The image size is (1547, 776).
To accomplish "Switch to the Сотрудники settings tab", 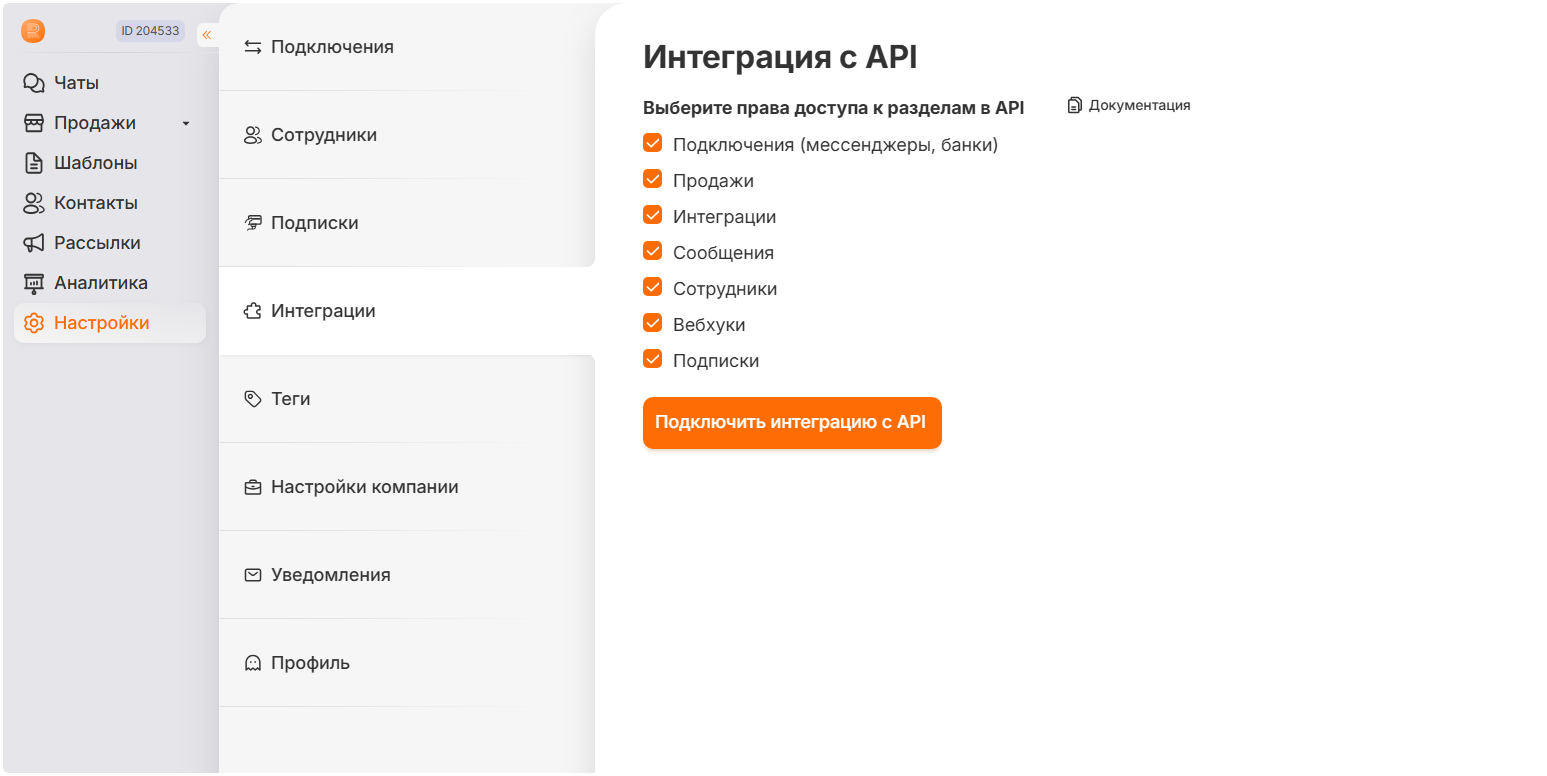I will click(x=323, y=135).
